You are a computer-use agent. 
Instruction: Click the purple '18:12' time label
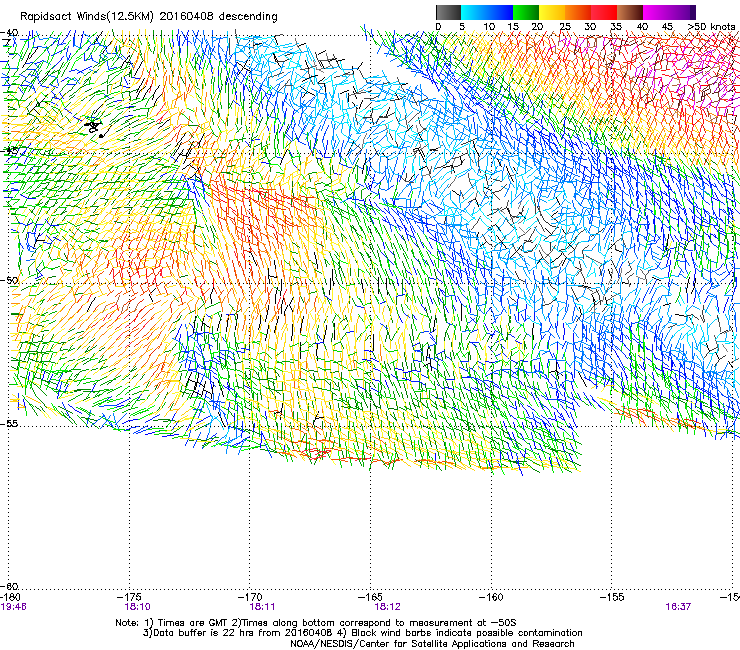pos(387,607)
